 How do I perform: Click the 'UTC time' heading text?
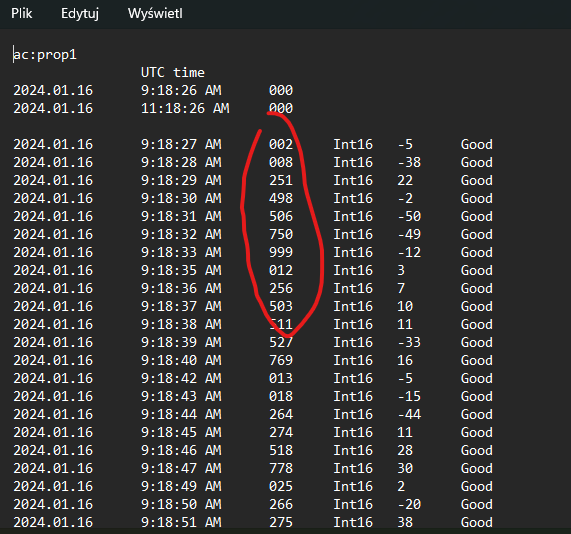[x=173, y=72]
